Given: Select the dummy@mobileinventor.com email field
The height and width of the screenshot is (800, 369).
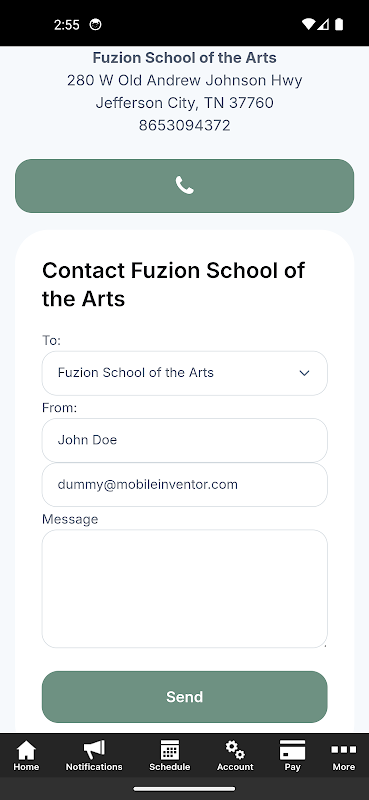Looking at the screenshot, I should pos(184,485).
